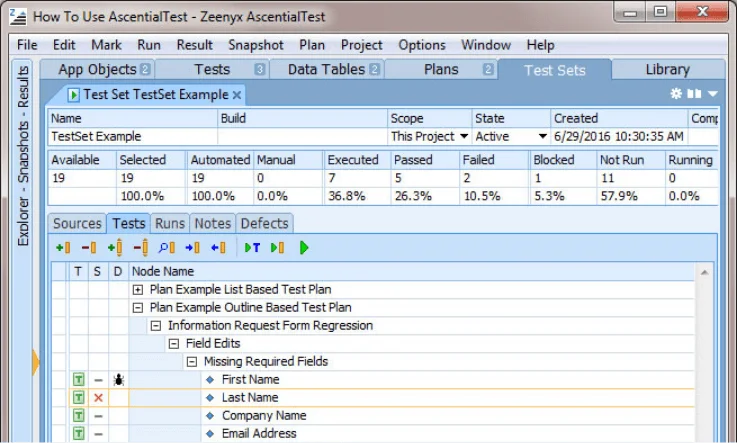Click the red X status on Last Name row
This screenshot has height=443, width=737.
98,398
